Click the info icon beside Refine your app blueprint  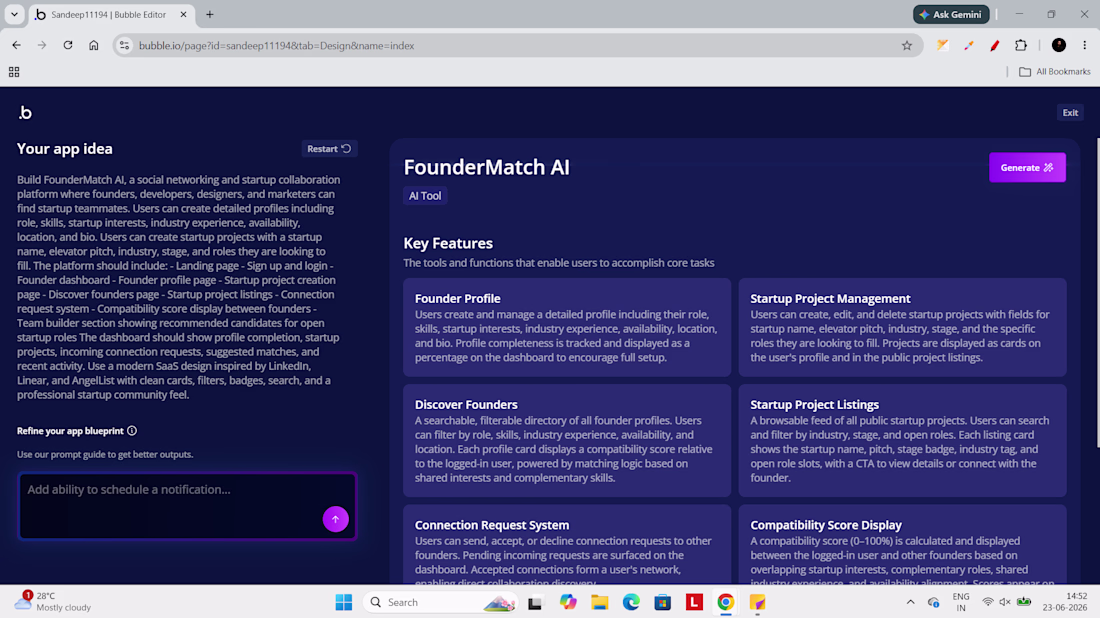coord(132,431)
